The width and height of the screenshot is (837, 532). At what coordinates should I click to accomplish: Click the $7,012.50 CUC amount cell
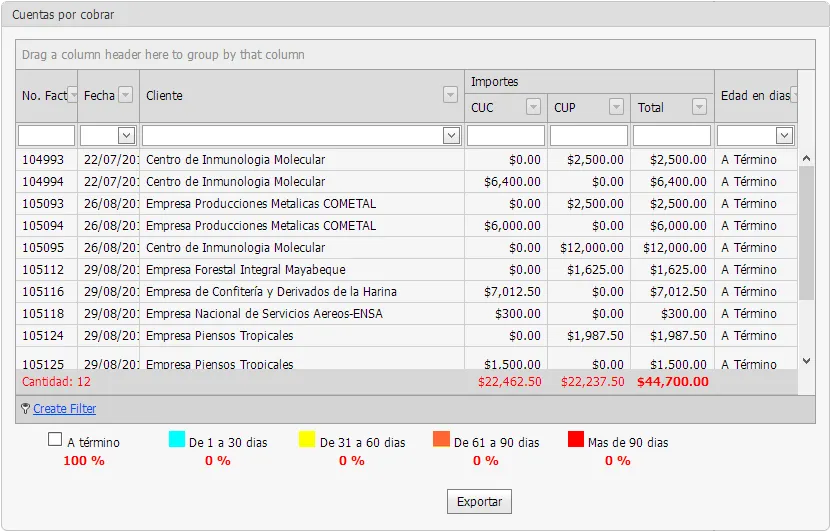[x=512, y=291]
